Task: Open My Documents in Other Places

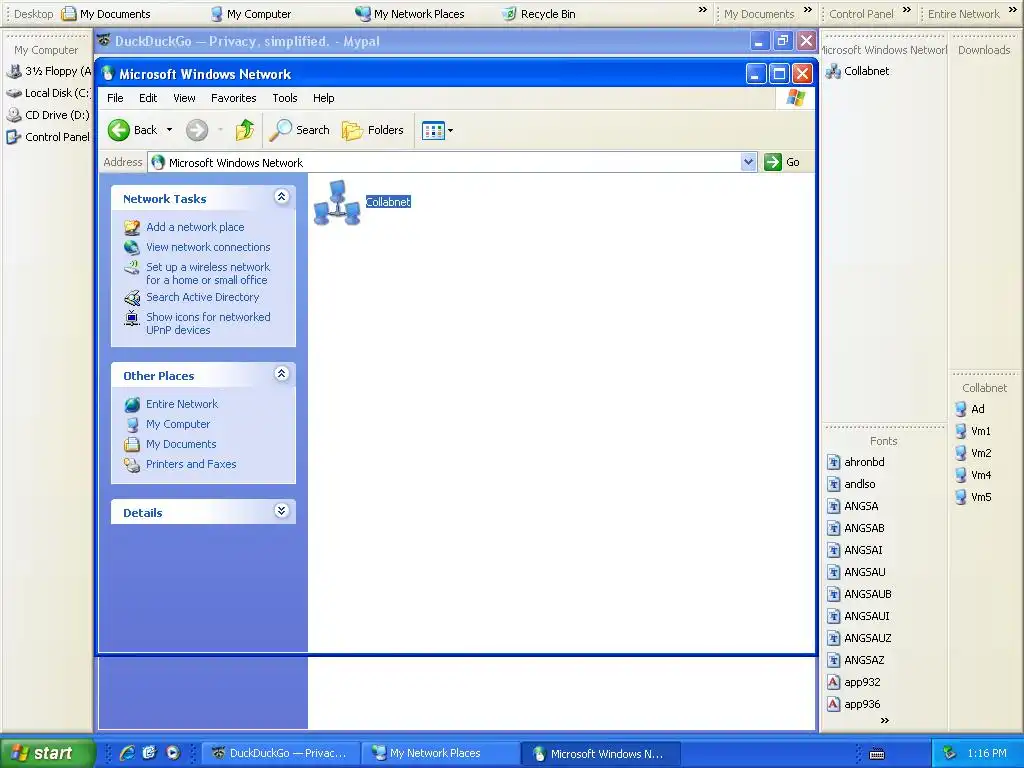Action: tap(181, 444)
